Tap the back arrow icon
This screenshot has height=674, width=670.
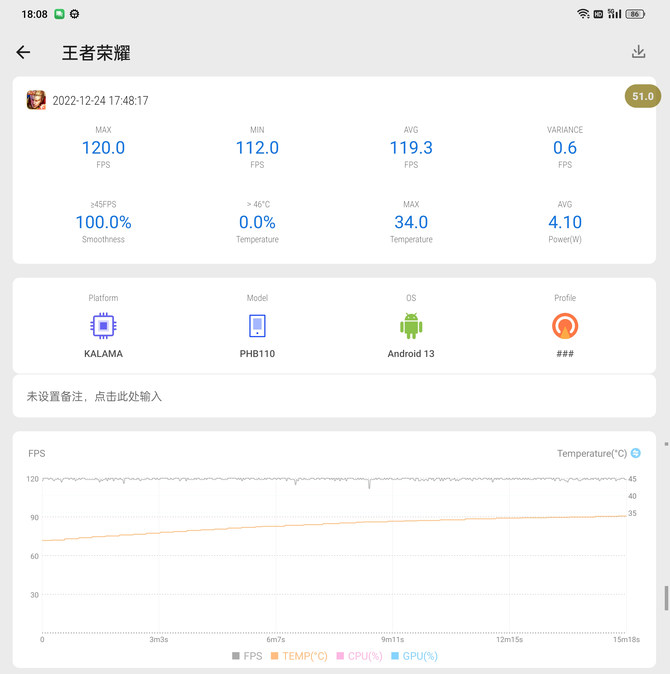click(x=23, y=52)
